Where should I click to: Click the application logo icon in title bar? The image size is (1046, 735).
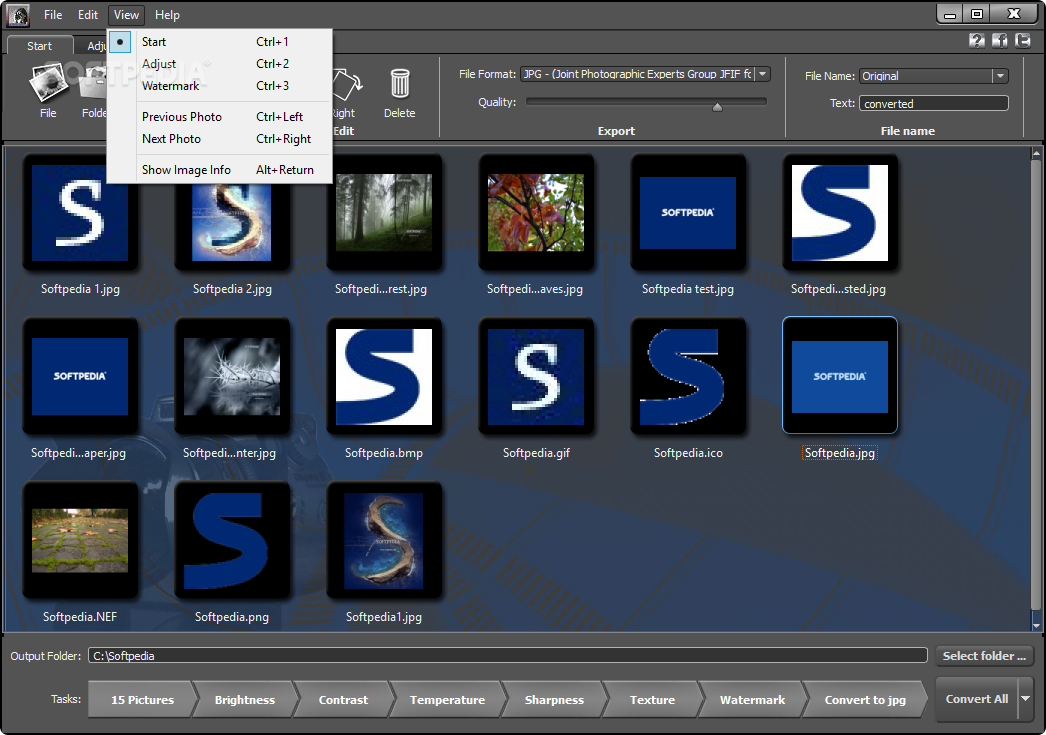[17, 15]
